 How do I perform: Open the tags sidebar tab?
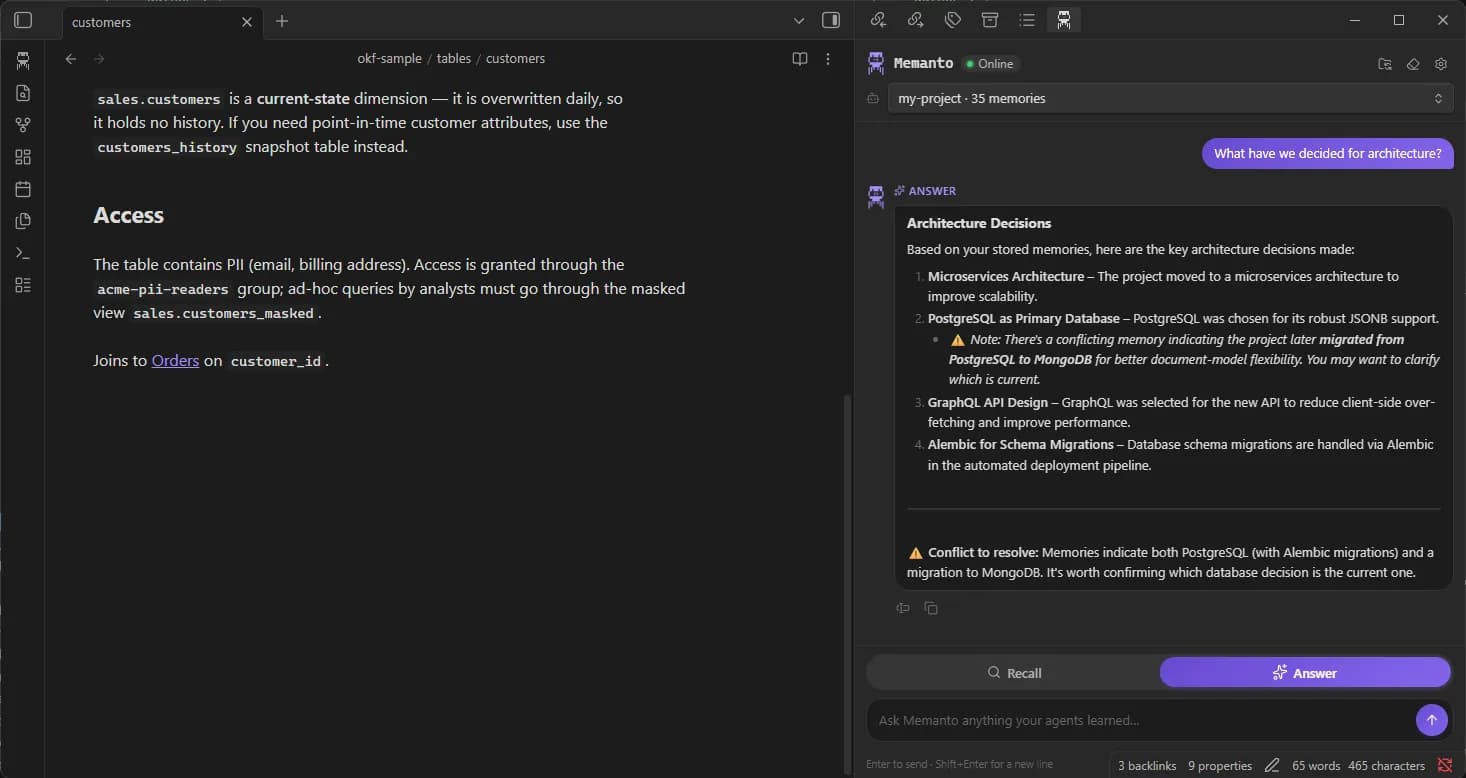(x=953, y=20)
